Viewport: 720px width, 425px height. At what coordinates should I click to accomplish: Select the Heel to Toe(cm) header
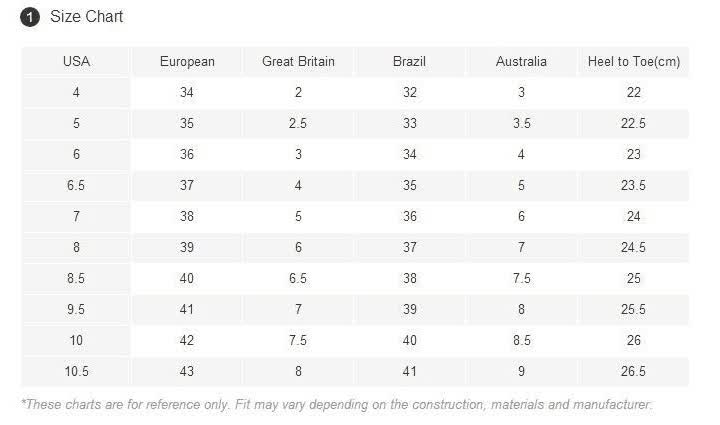[x=633, y=62]
